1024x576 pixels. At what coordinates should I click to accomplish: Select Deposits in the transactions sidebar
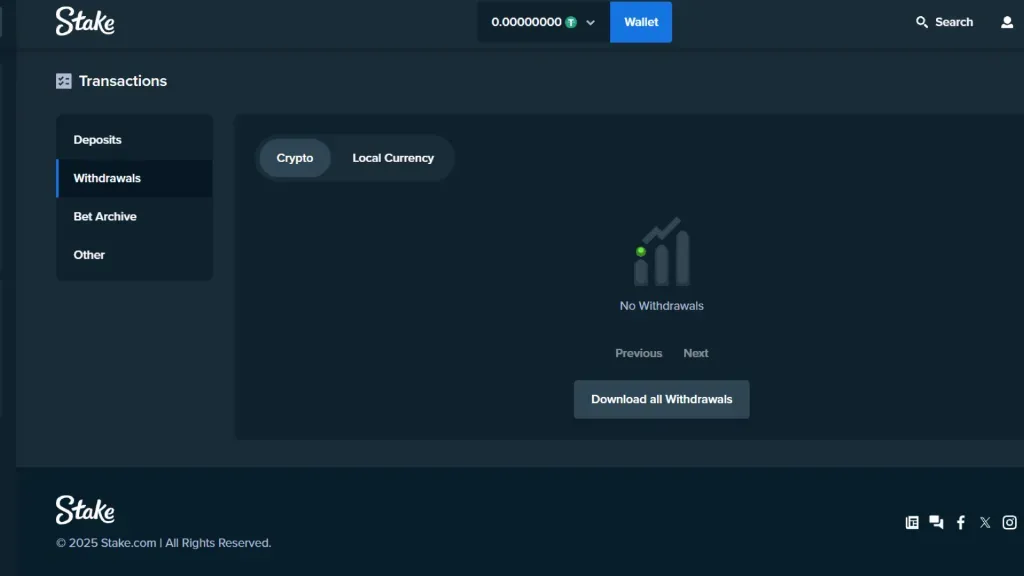(x=98, y=140)
